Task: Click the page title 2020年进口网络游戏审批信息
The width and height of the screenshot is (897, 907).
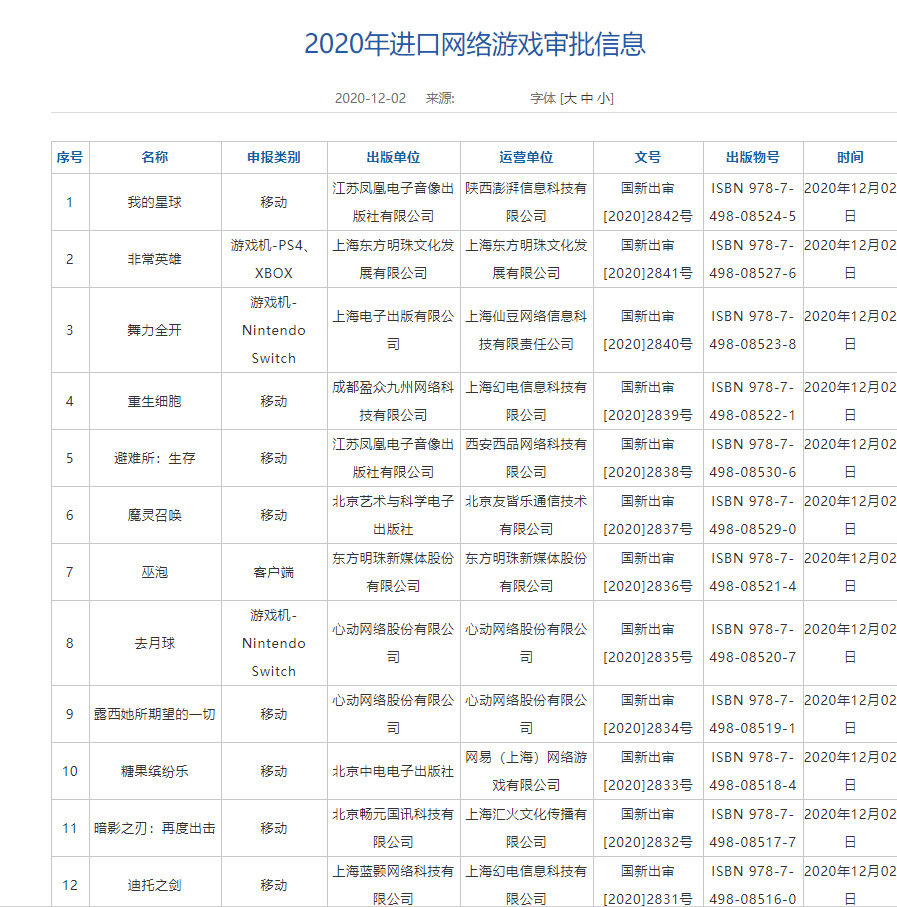Action: pos(475,44)
